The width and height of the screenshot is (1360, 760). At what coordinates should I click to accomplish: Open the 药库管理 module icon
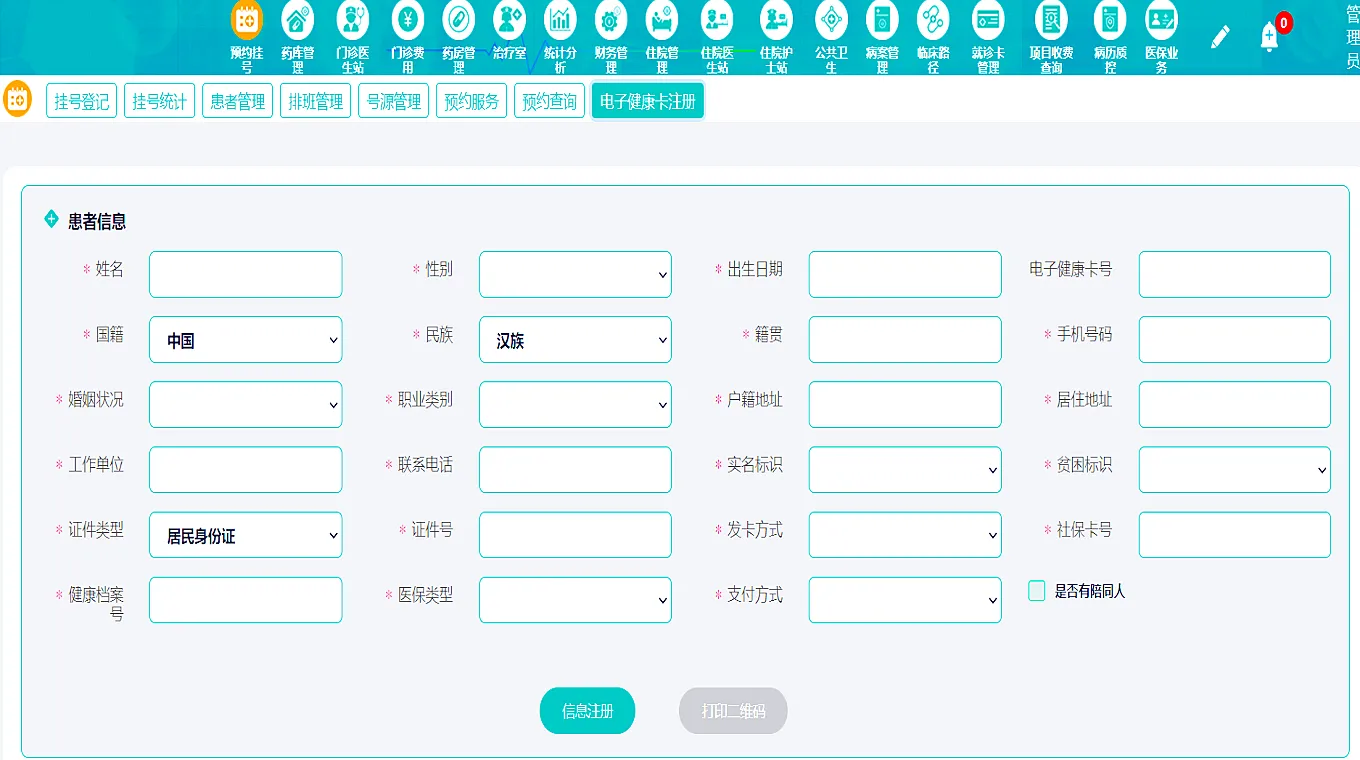298,20
